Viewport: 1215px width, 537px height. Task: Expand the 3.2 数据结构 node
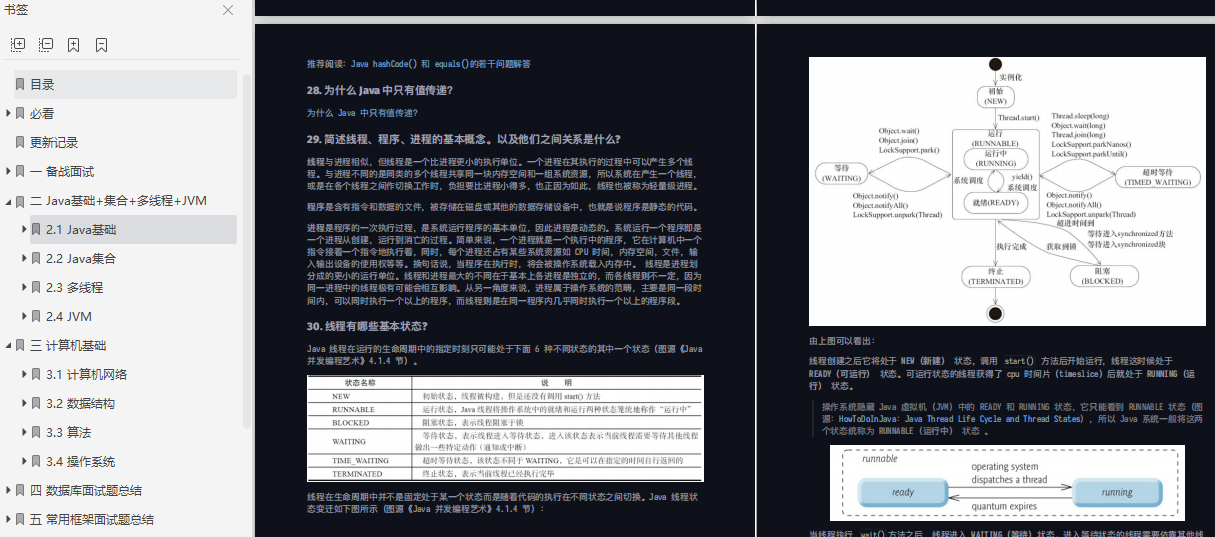tap(25, 404)
